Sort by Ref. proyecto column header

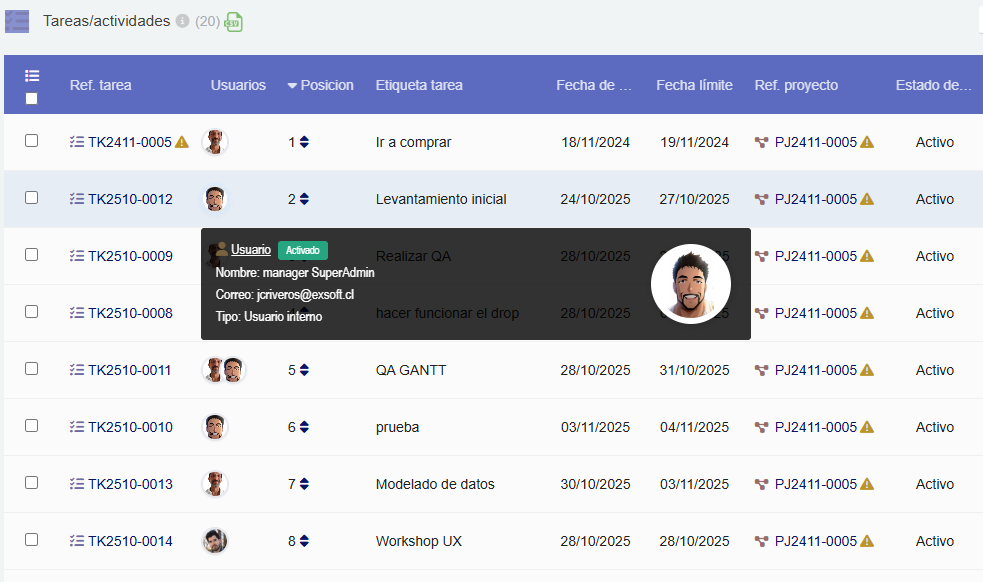point(796,85)
